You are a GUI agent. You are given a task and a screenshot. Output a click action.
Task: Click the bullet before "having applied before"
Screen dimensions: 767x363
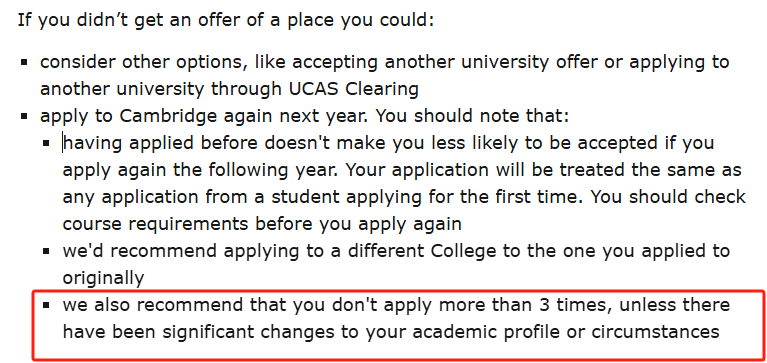[x=46, y=143]
